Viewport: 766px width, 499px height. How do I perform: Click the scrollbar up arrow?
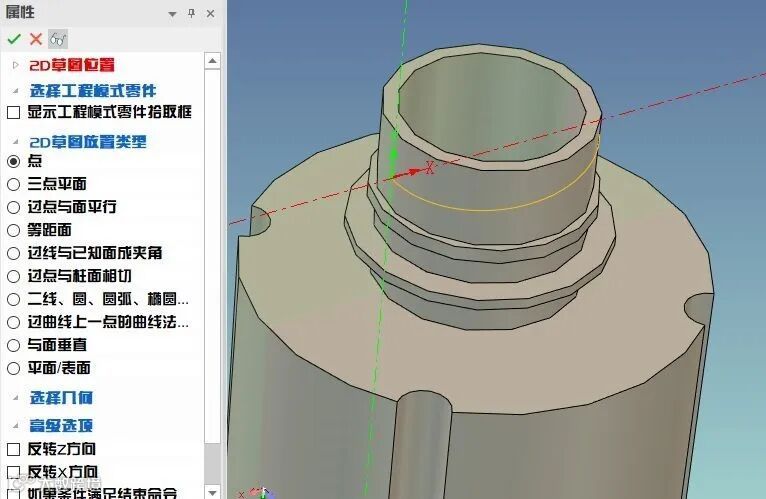[212, 61]
